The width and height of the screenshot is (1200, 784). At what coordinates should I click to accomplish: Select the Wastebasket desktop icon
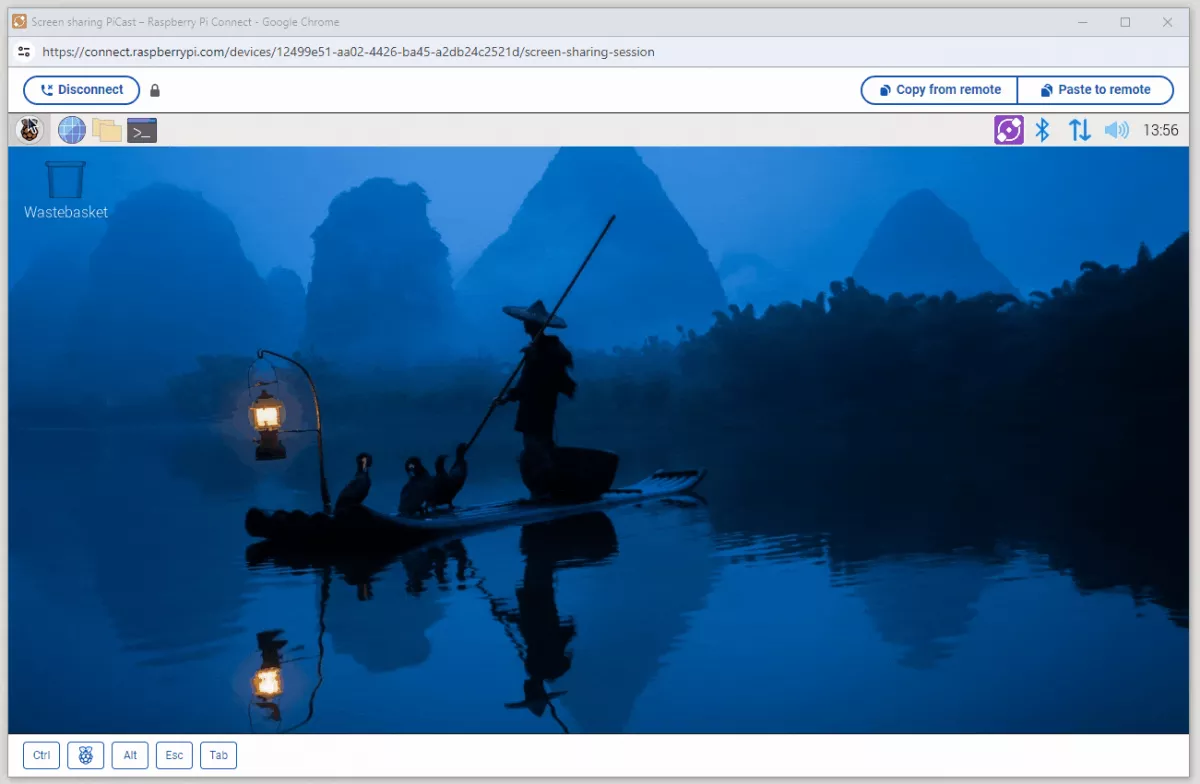coord(66,182)
